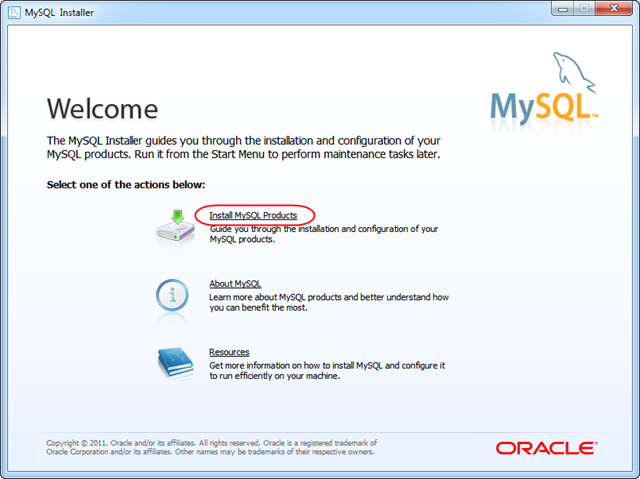Click the Welcome heading
The width and height of the screenshot is (640, 479).
point(102,109)
